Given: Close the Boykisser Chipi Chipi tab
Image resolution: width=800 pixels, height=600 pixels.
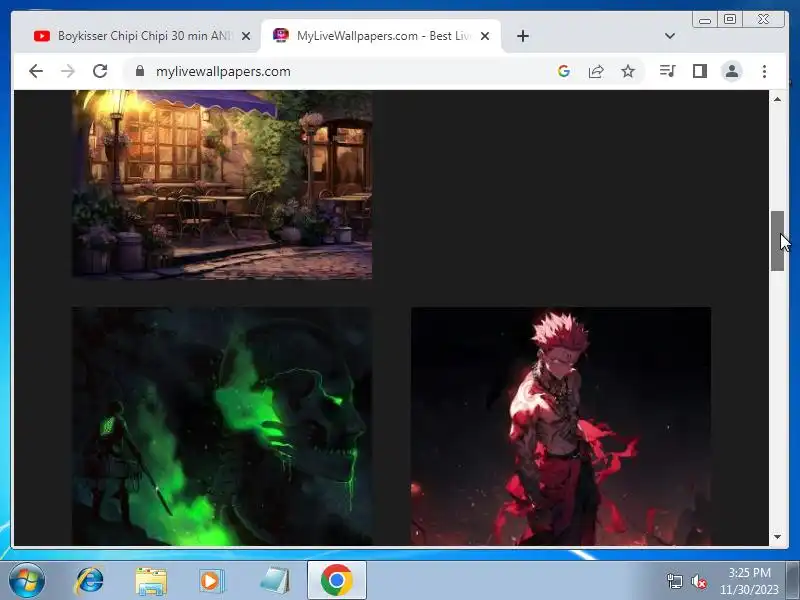Looking at the screenshot, I should point(246,36).
